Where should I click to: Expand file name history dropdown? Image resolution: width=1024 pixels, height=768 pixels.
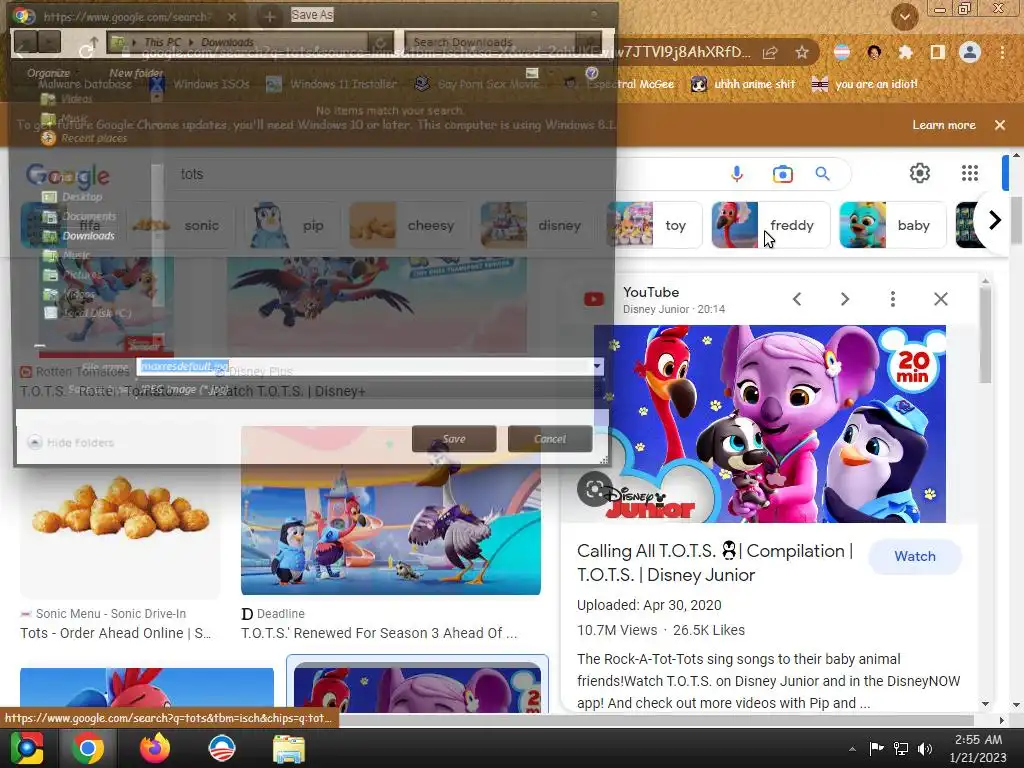(598, 366)
